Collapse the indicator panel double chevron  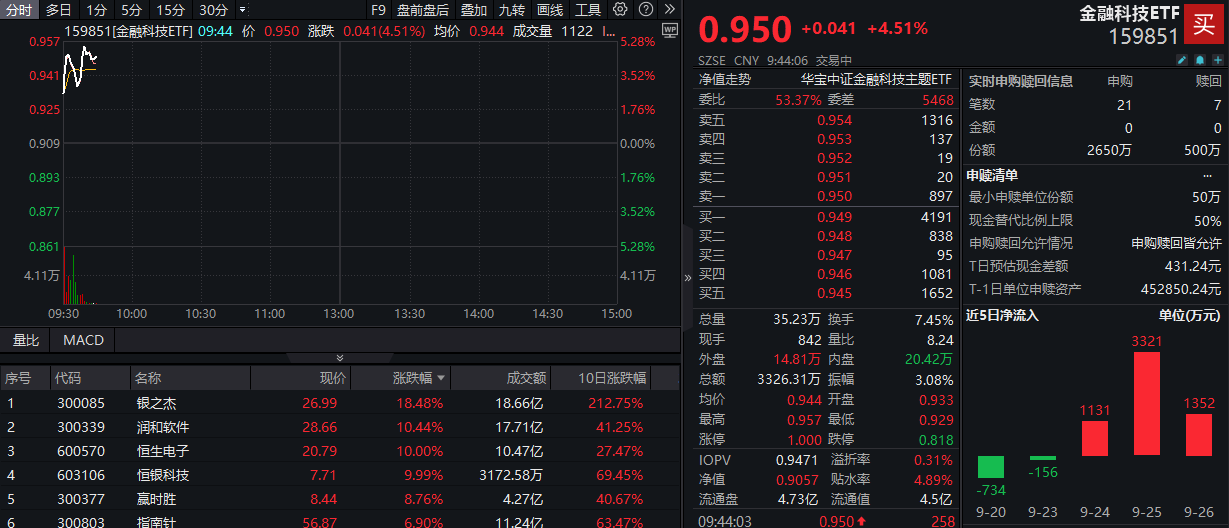pyautogui.click(x=340, y=358)
